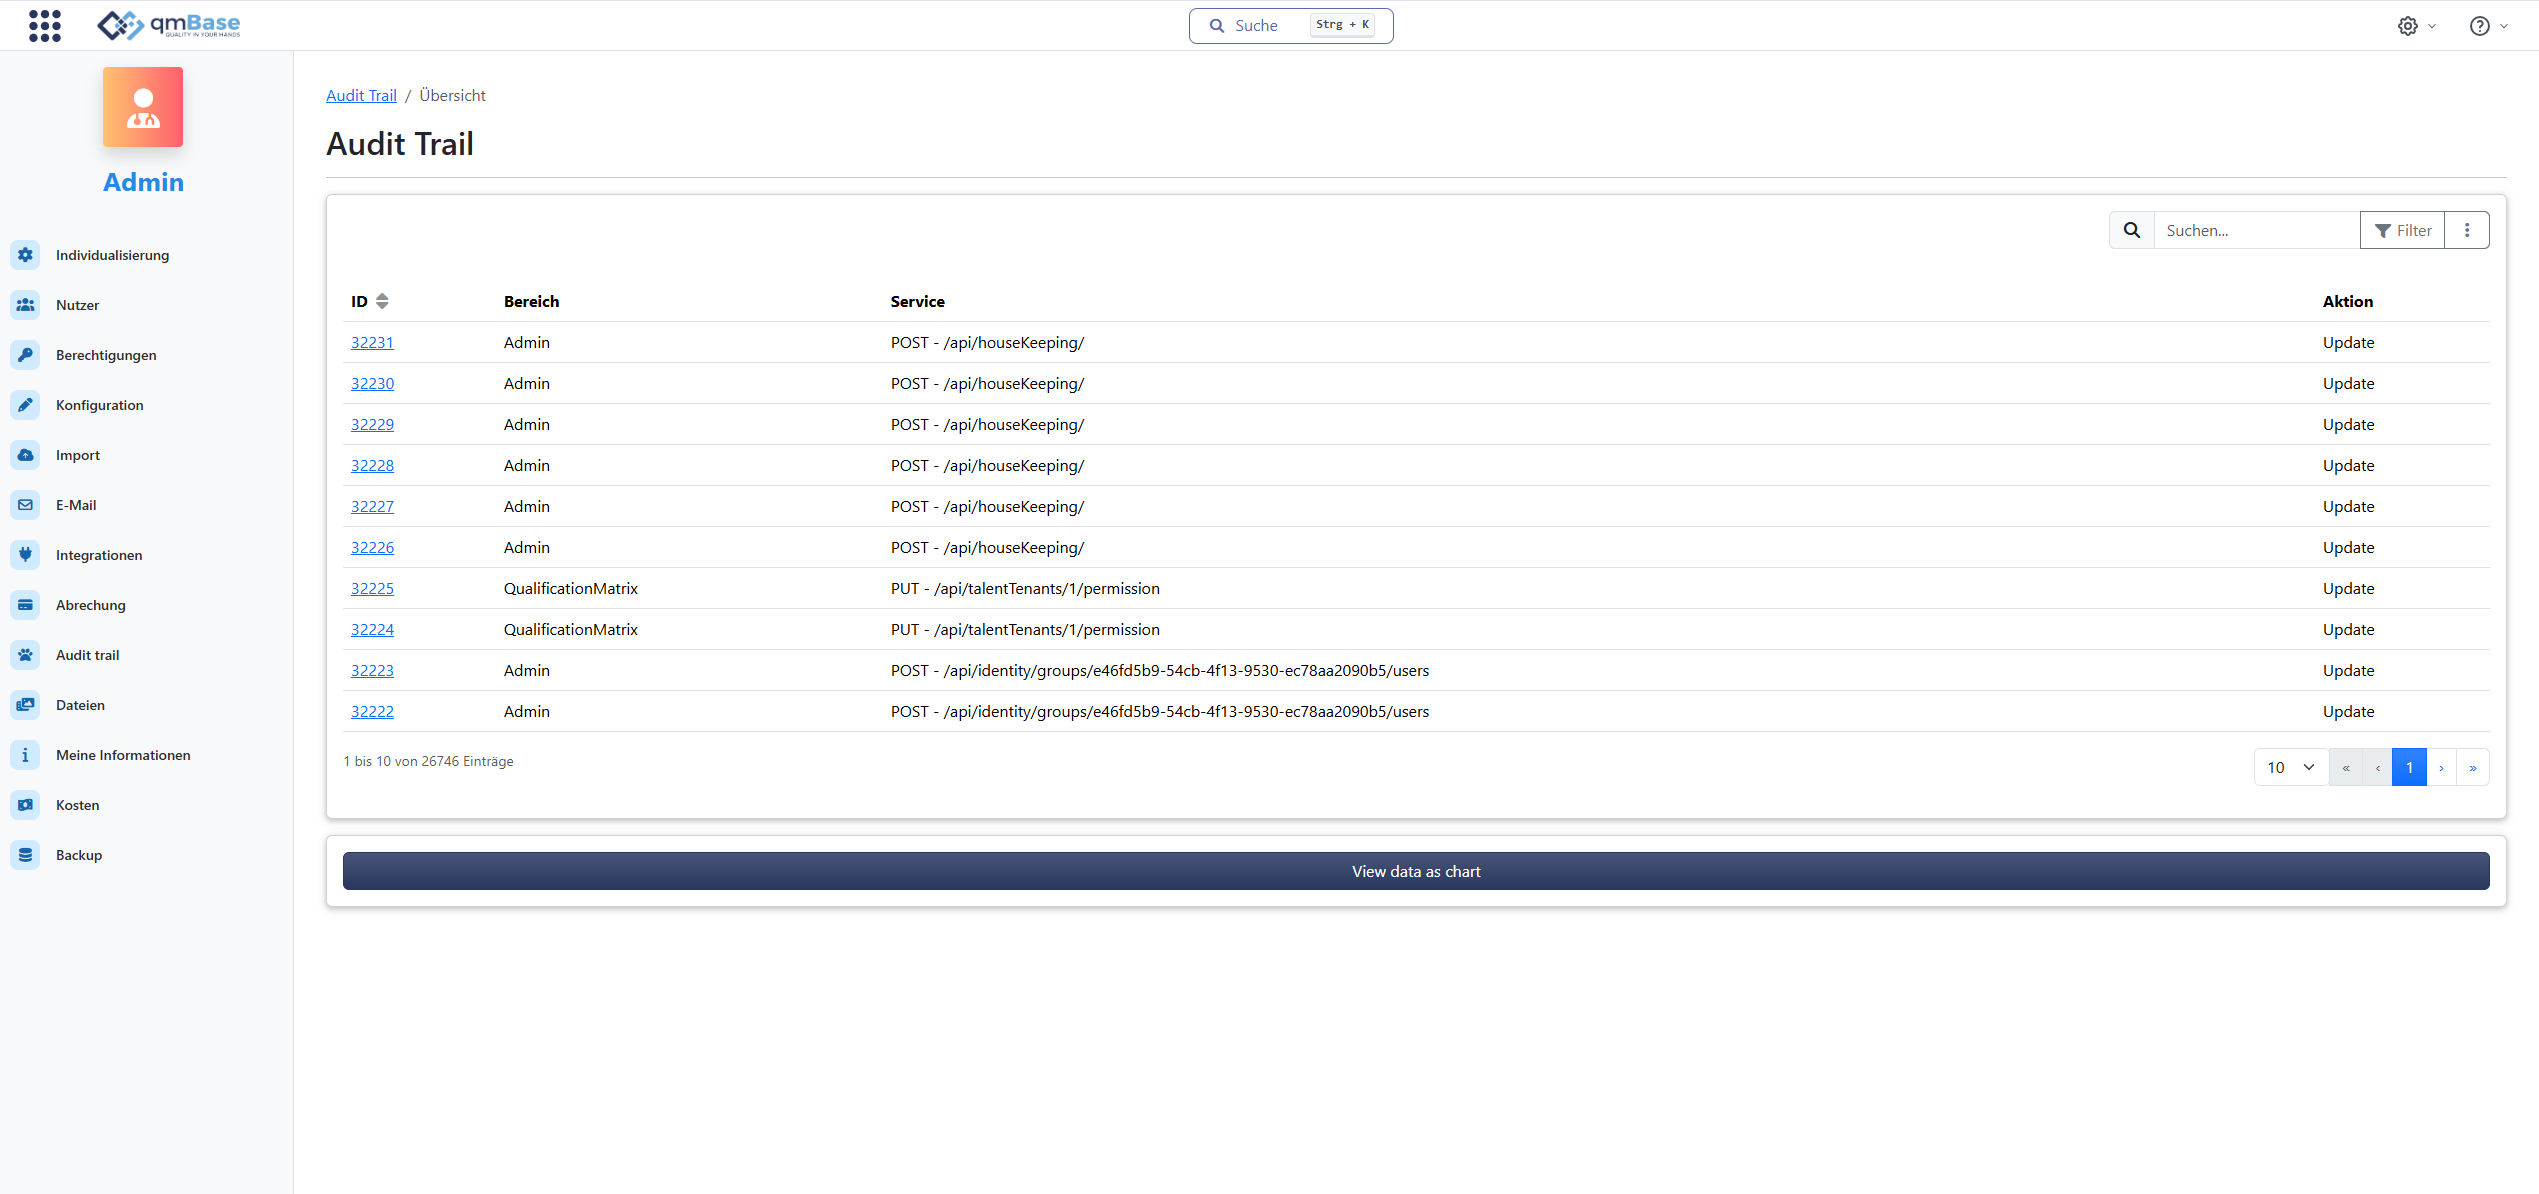Open the app launcher grid icon
The height and width of the screenshot is (1194, 2539).
click(x=45, y=25)
